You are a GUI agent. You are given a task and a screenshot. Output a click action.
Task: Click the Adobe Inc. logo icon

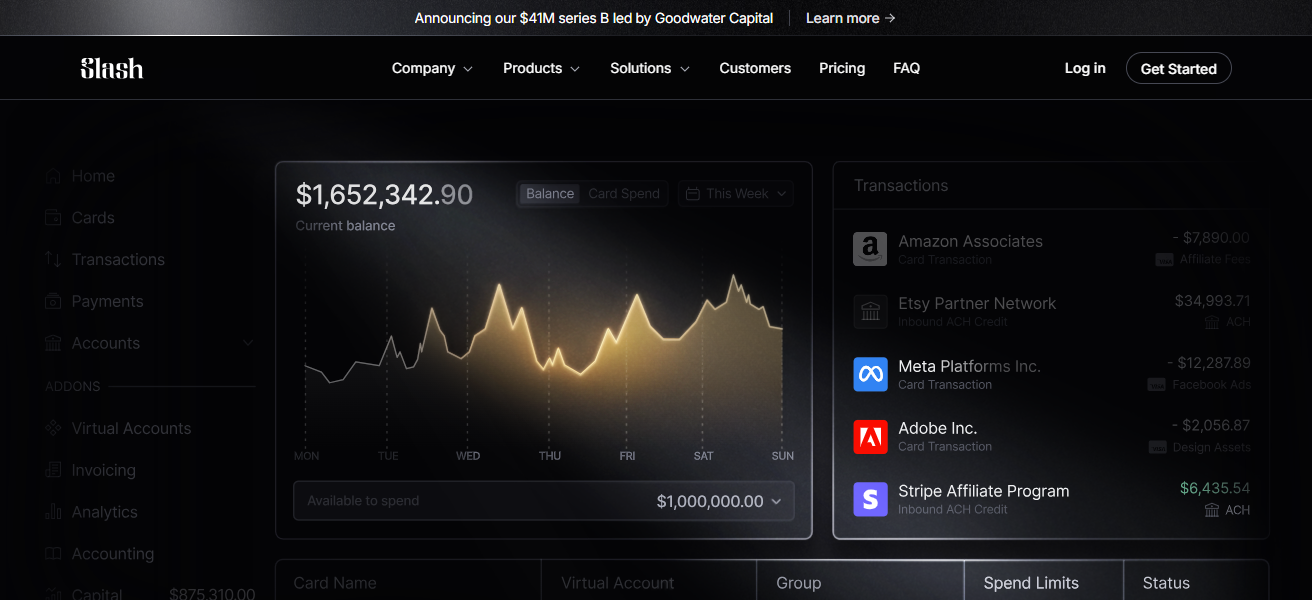870,437
